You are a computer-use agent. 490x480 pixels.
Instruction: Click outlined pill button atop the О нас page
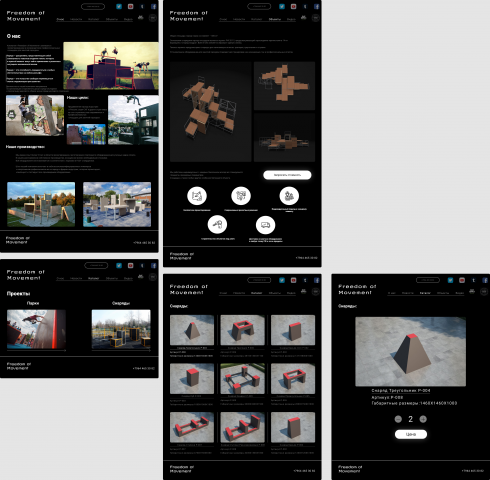93,6
